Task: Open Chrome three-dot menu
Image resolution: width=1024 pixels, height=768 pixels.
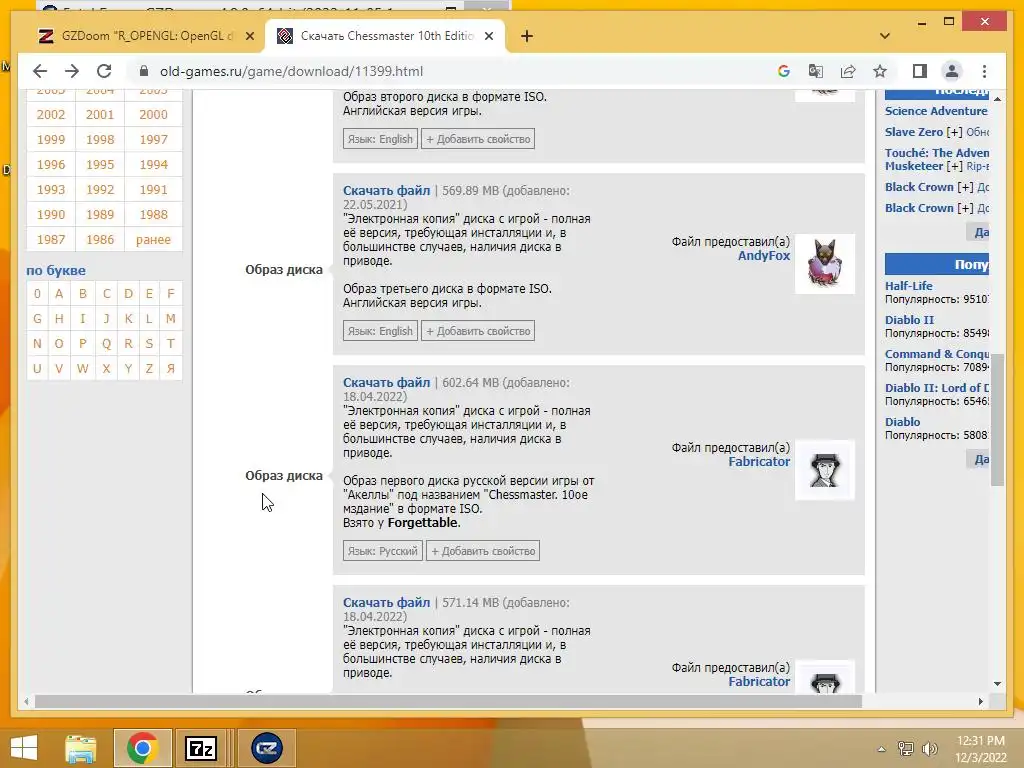Action: (x=984, y=71)
